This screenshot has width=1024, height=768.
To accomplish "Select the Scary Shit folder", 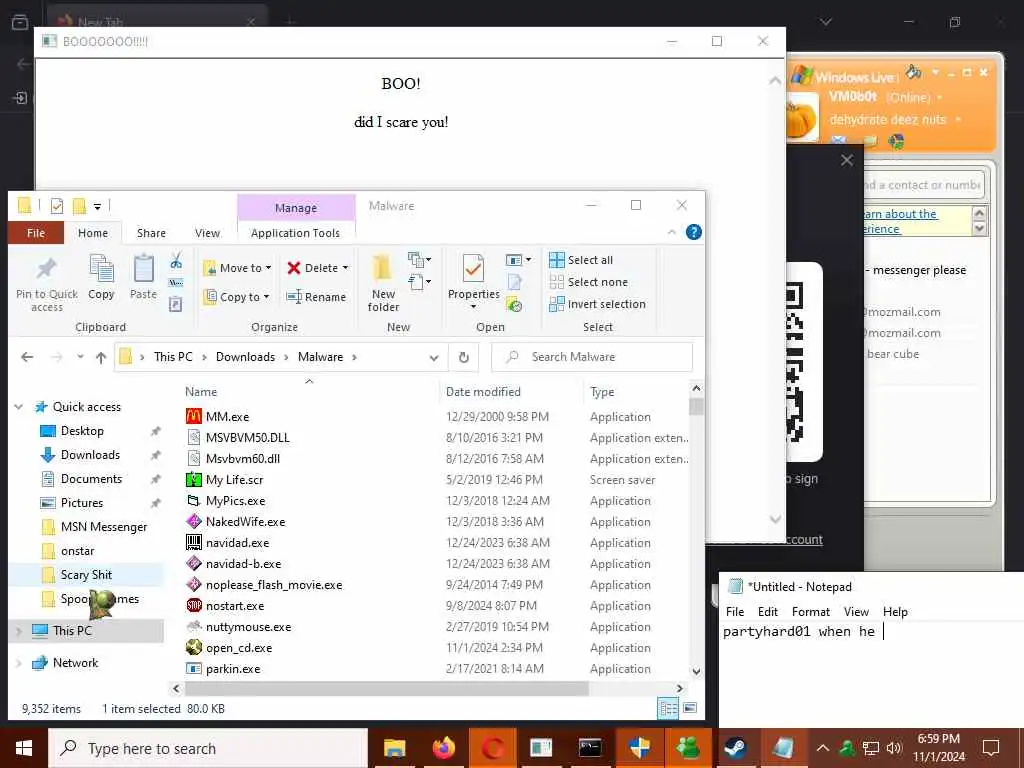I will coord(86,575).
